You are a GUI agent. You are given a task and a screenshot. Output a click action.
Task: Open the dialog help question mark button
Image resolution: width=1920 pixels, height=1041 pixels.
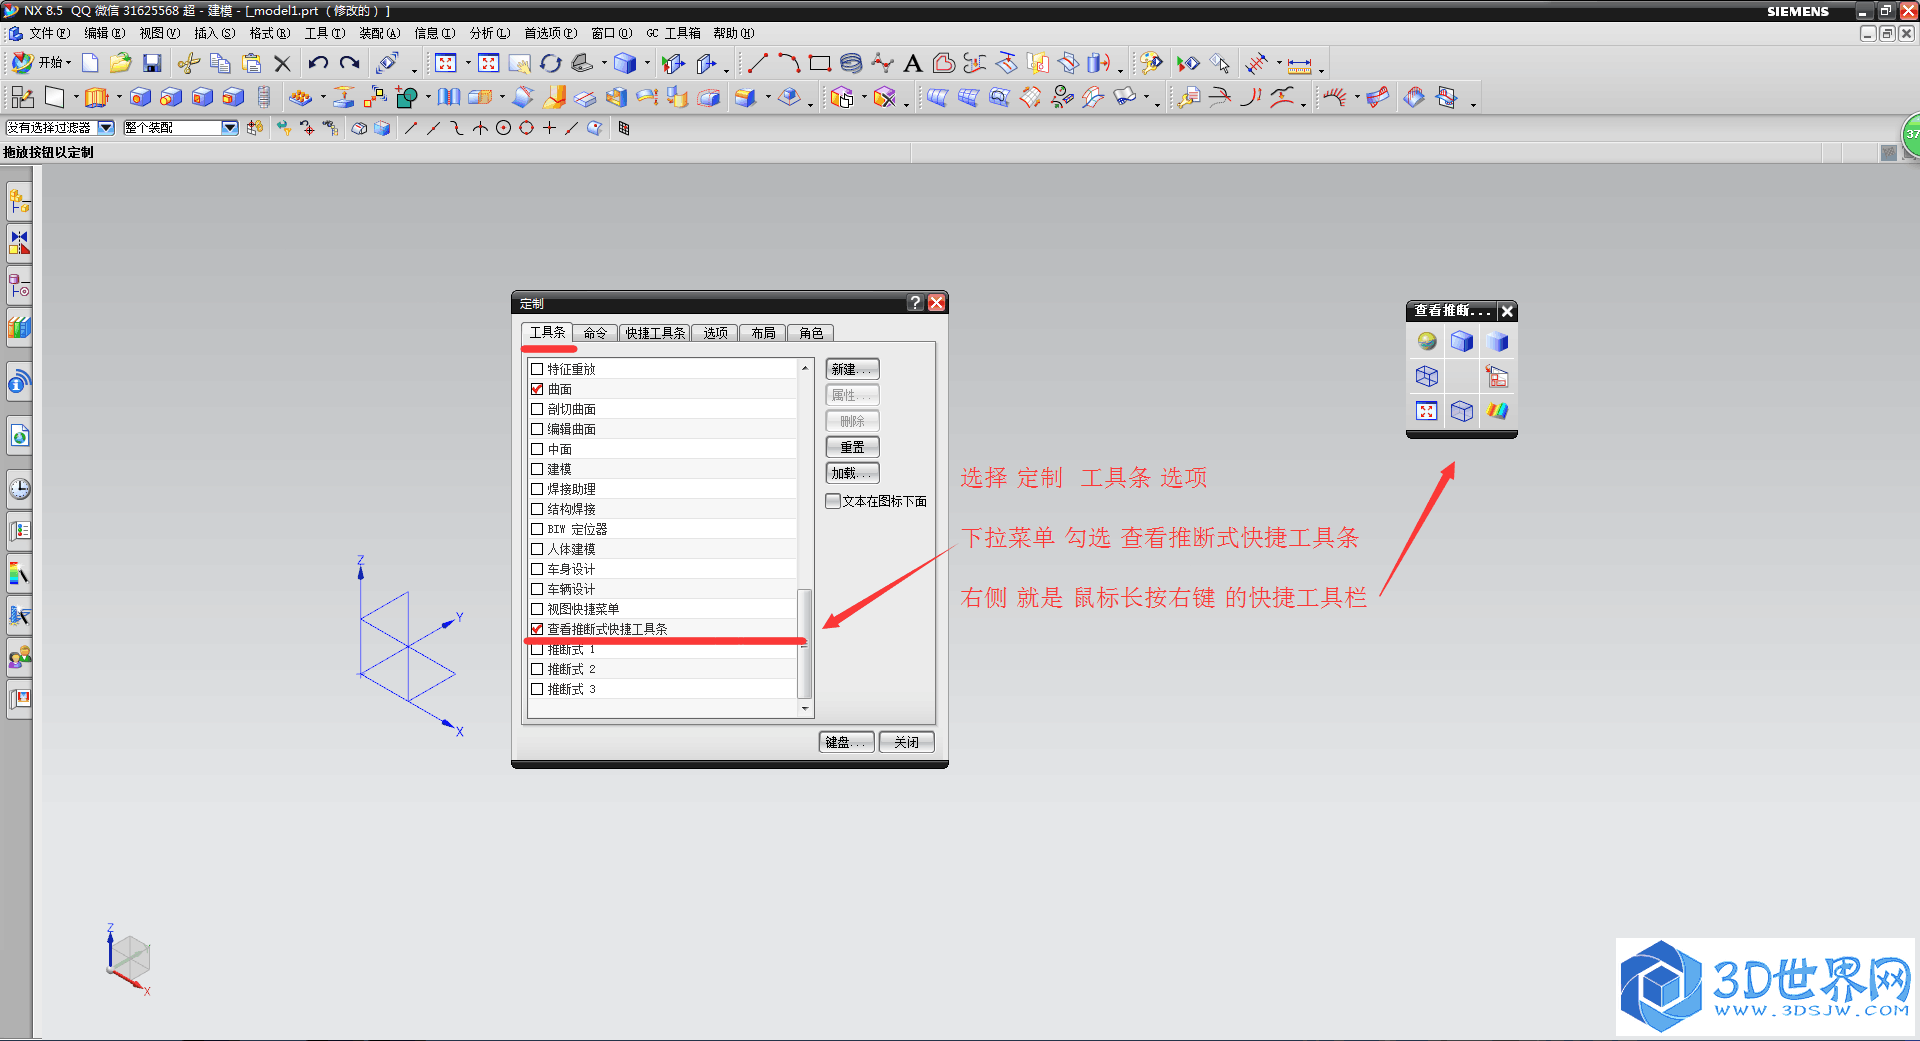915,303
